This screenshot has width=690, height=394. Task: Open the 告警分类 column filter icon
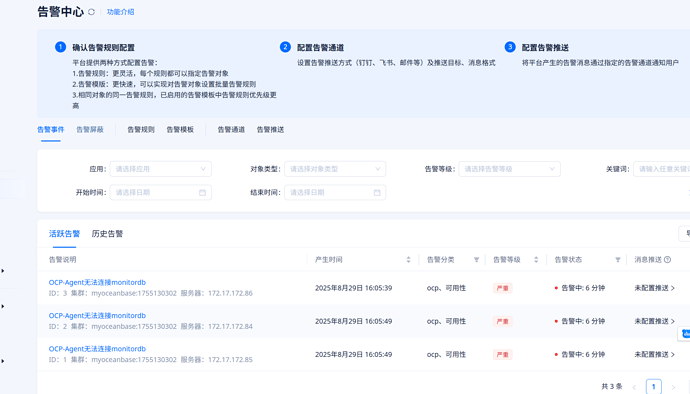click(476, 260)
